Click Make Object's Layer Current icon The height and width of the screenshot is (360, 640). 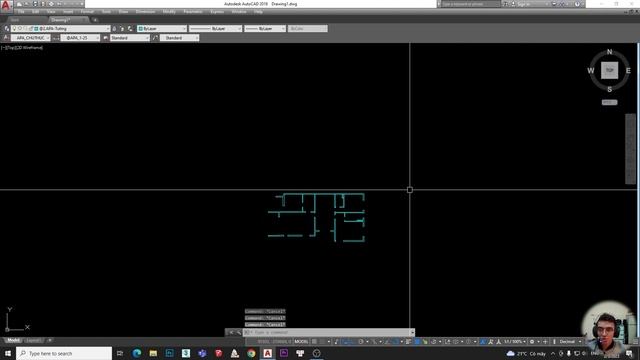[x=114, y=29]
